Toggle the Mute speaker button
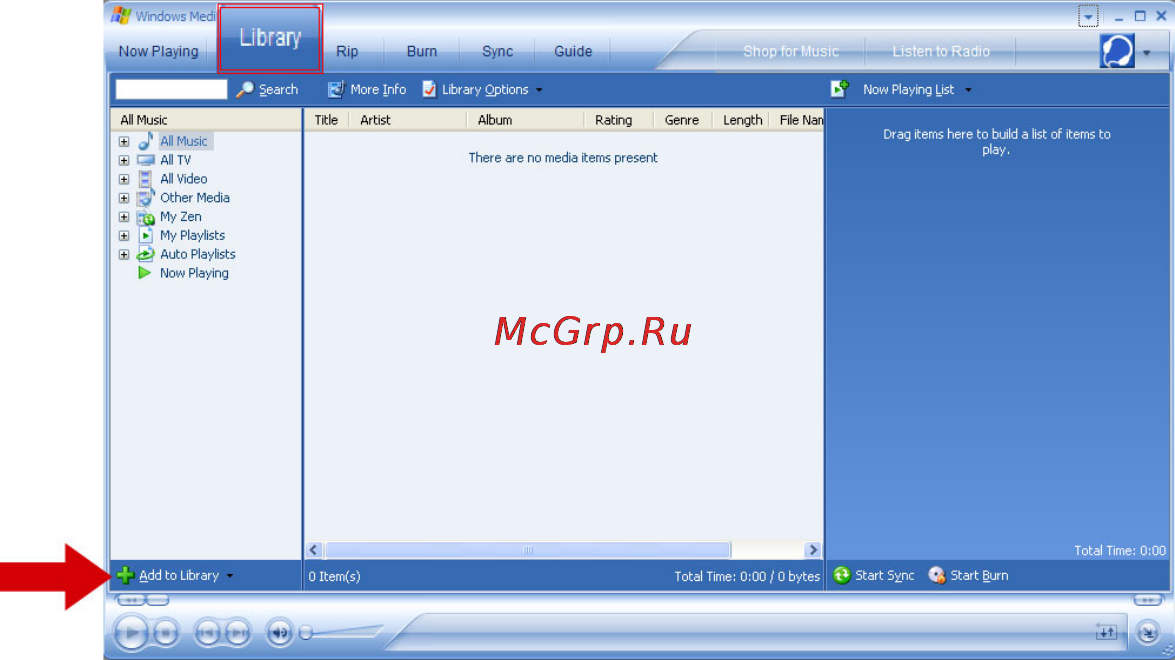 click(280, 633)
